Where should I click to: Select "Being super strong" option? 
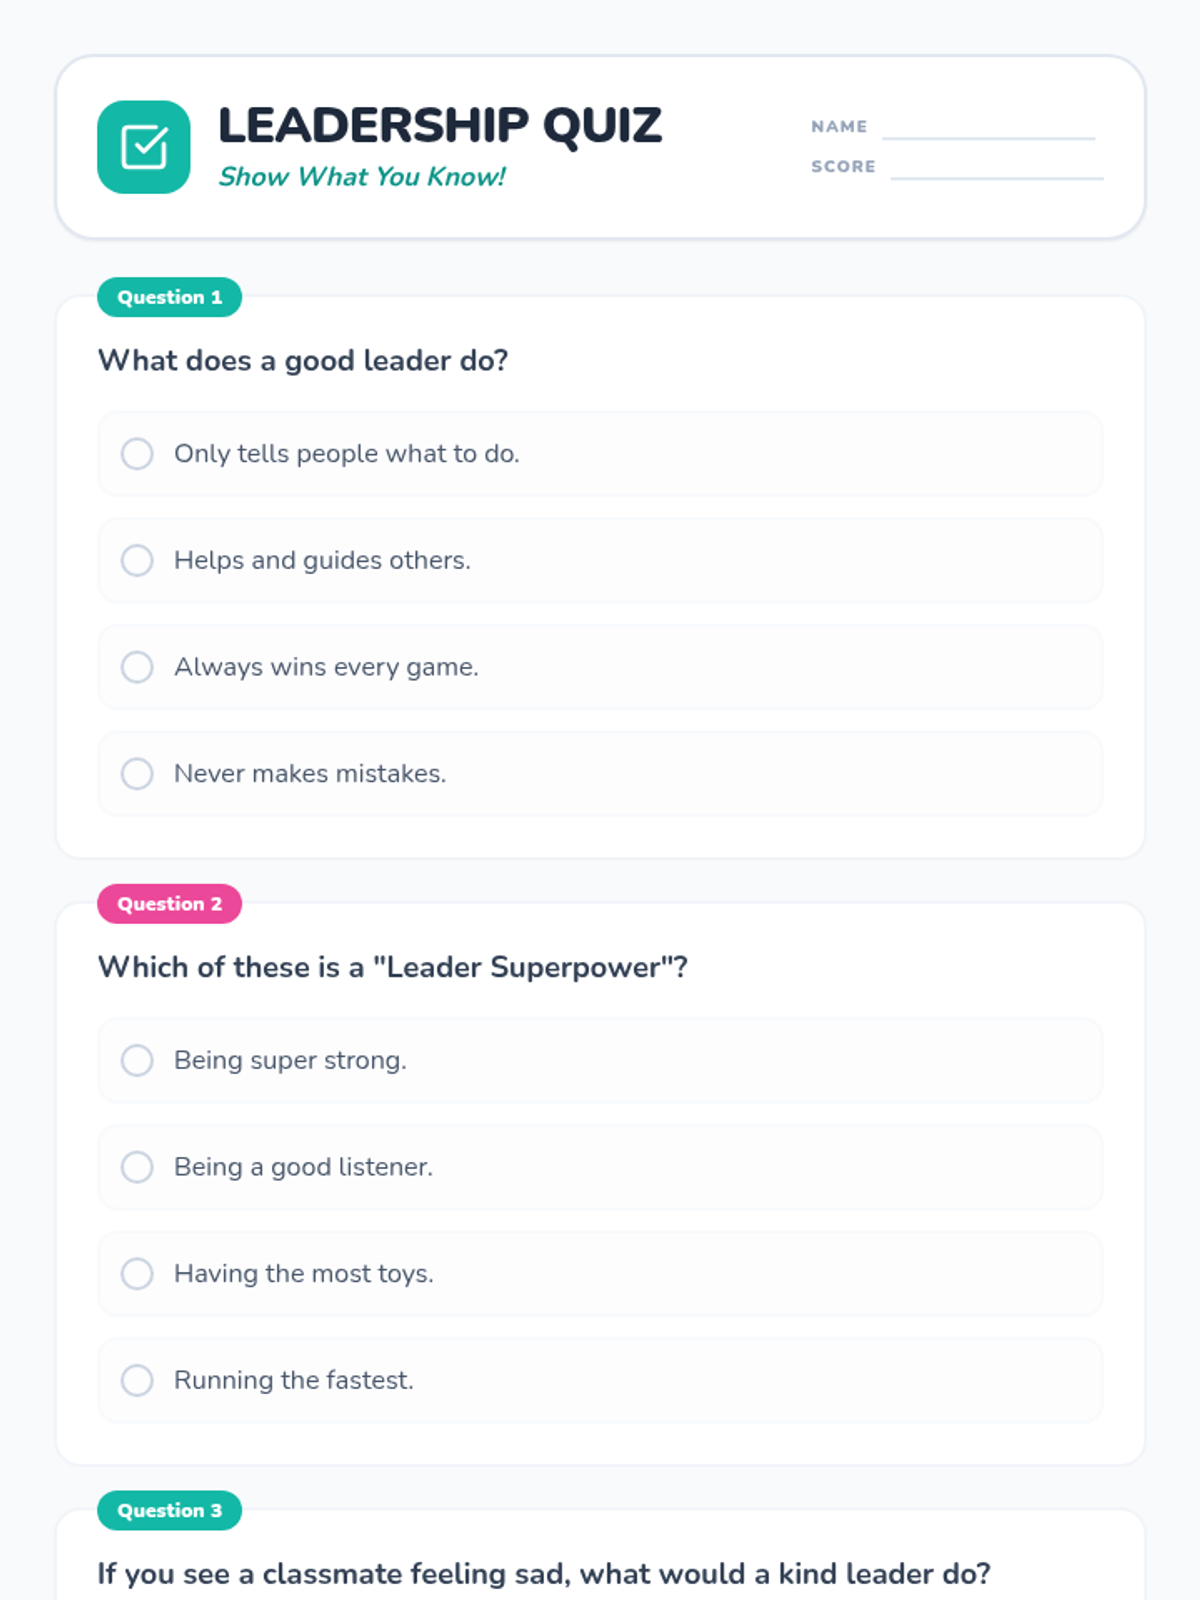(137, 1060)
